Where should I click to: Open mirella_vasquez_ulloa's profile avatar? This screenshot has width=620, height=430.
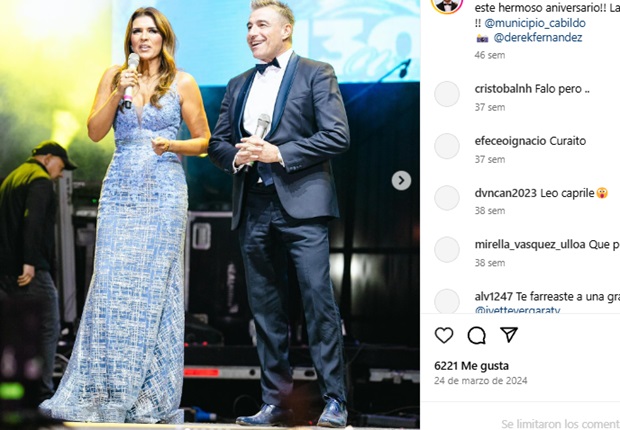click(447, 250)
